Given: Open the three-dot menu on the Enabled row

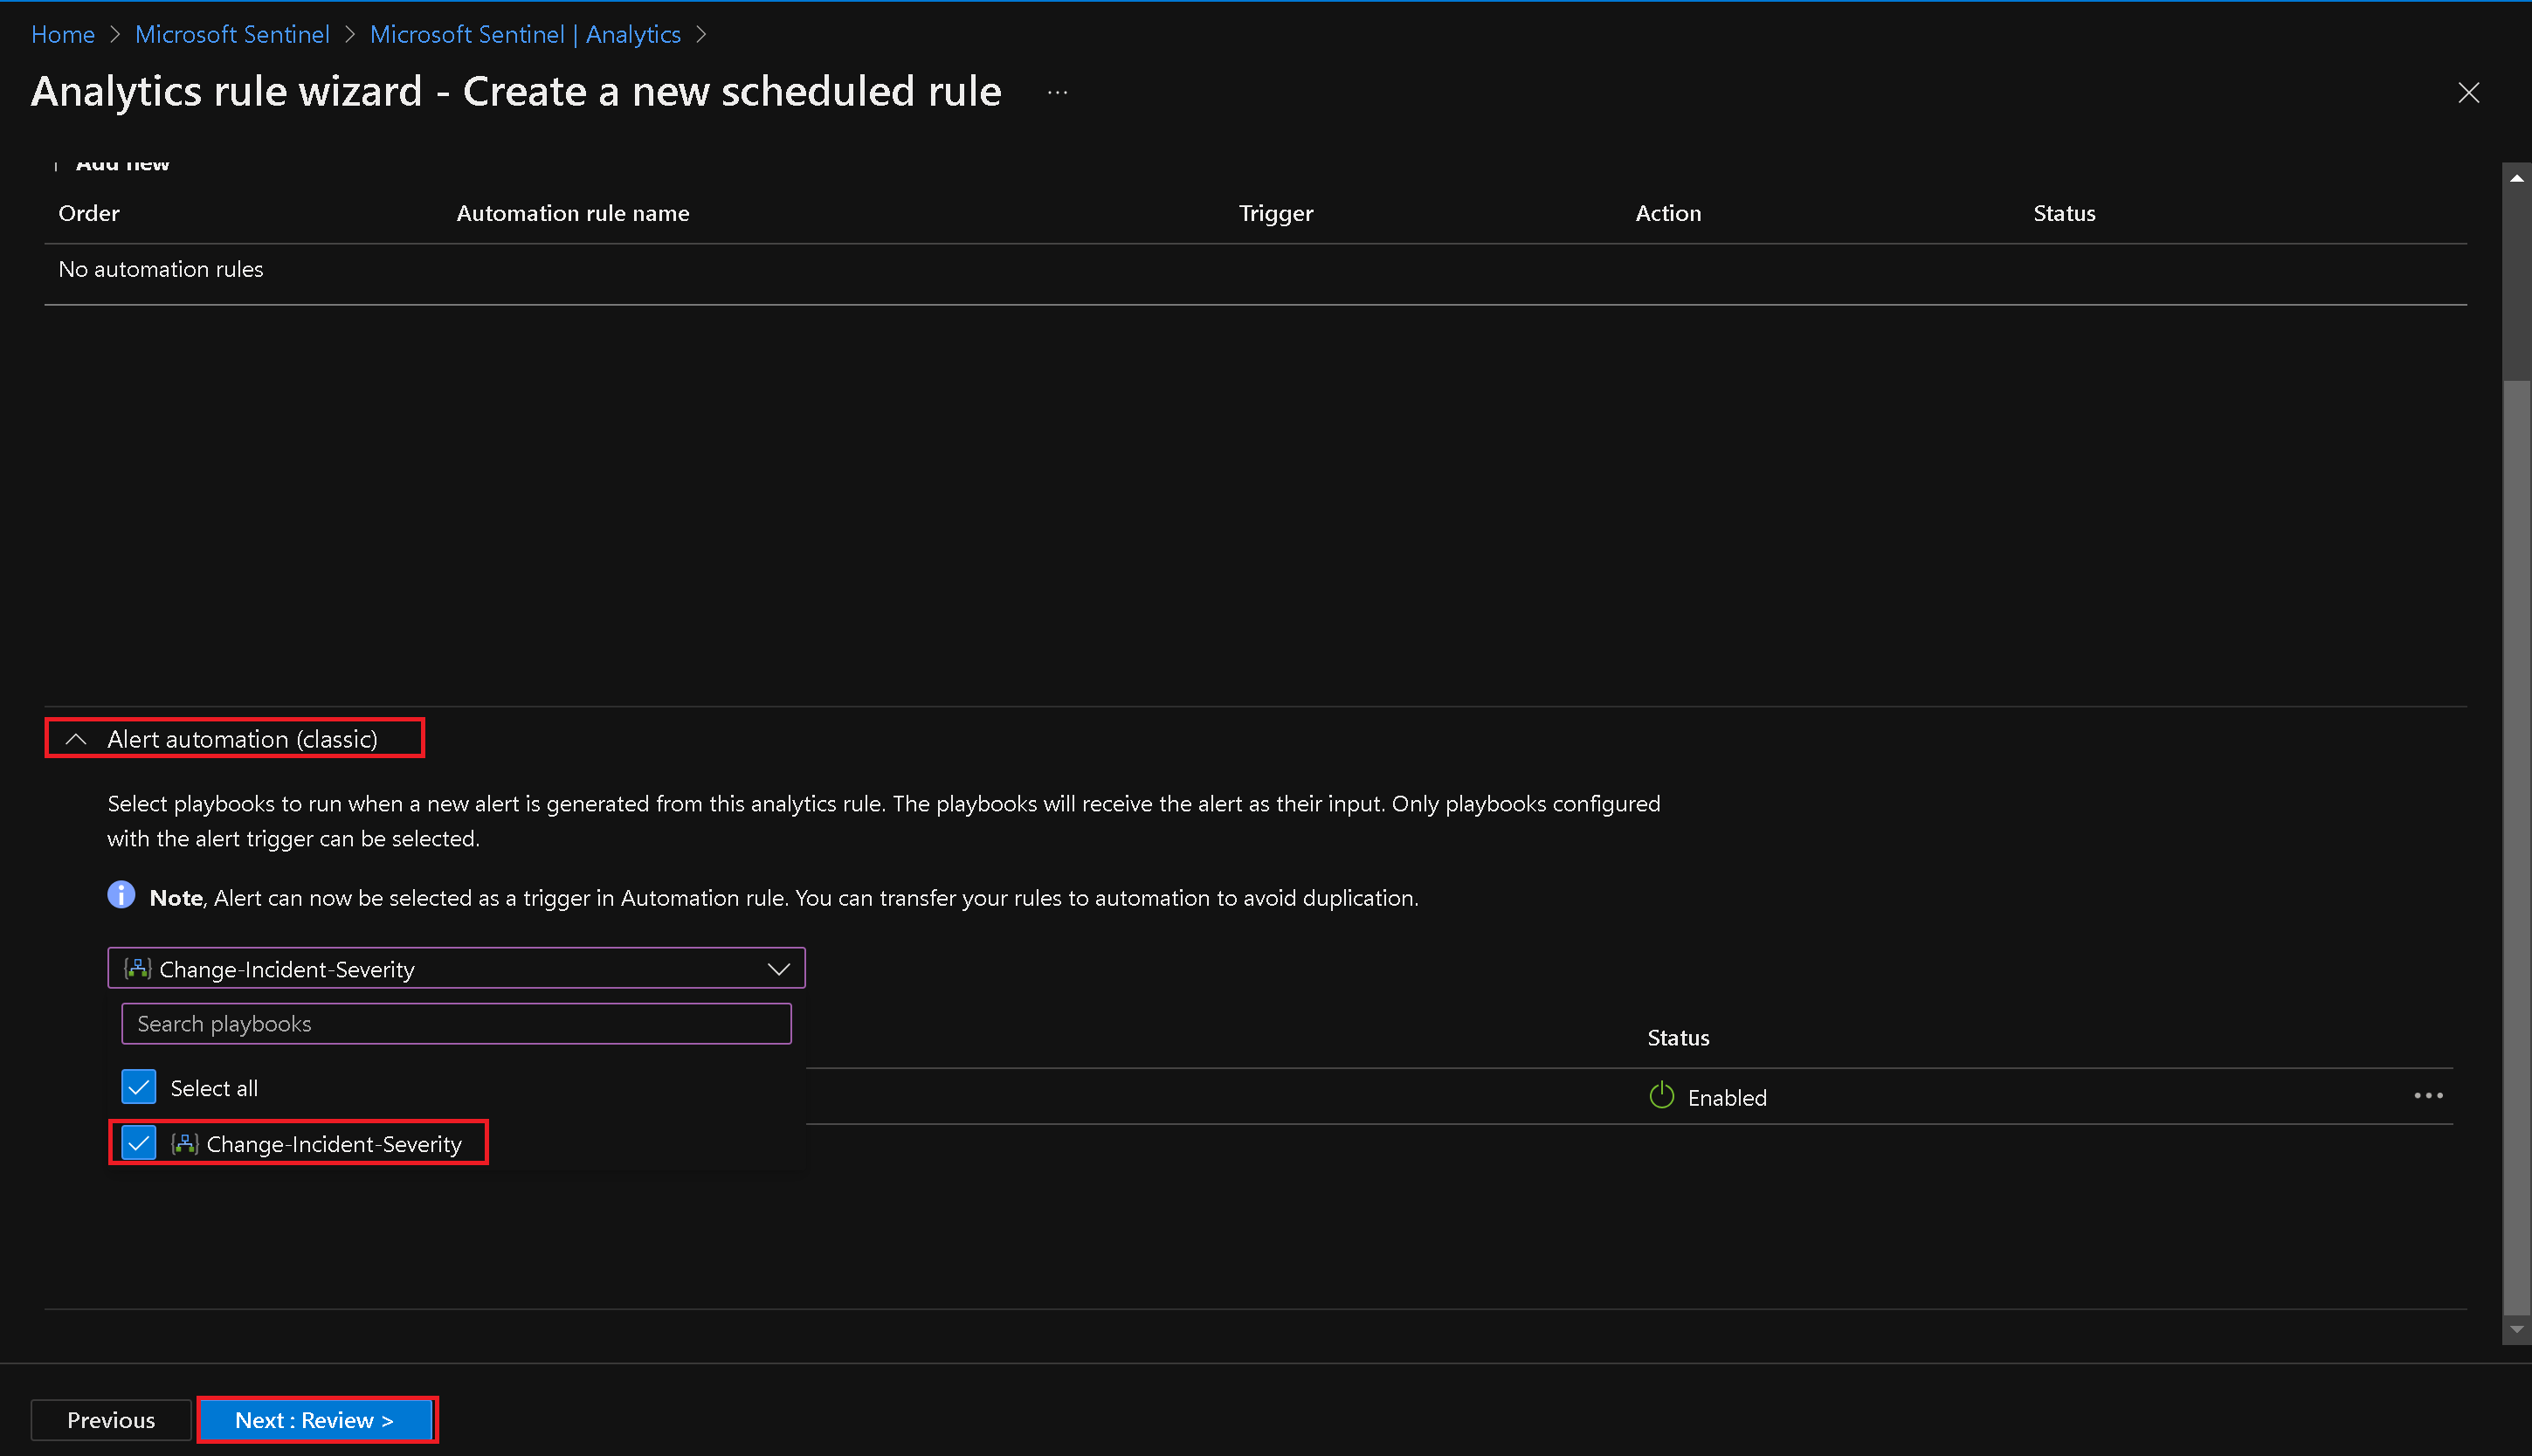Looking at the screenshot, I should point(2428,1096).
